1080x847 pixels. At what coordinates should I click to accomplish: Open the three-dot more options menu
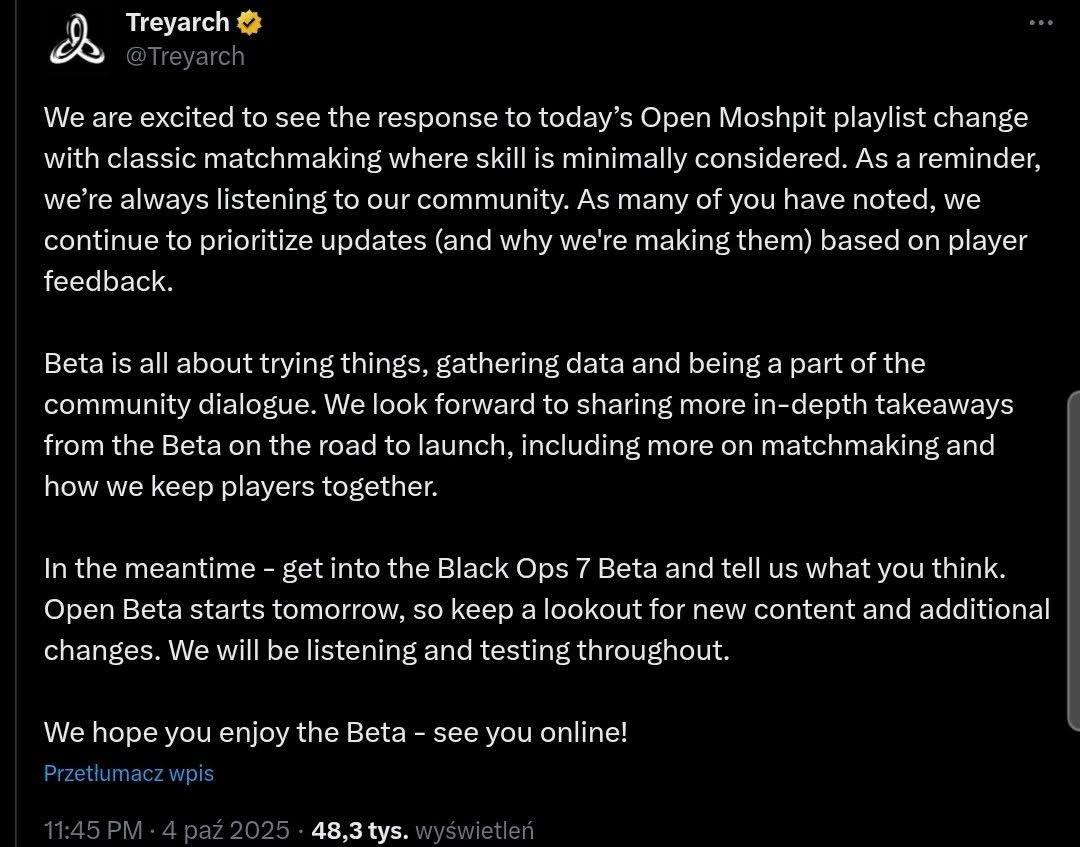coord(1041,23)
